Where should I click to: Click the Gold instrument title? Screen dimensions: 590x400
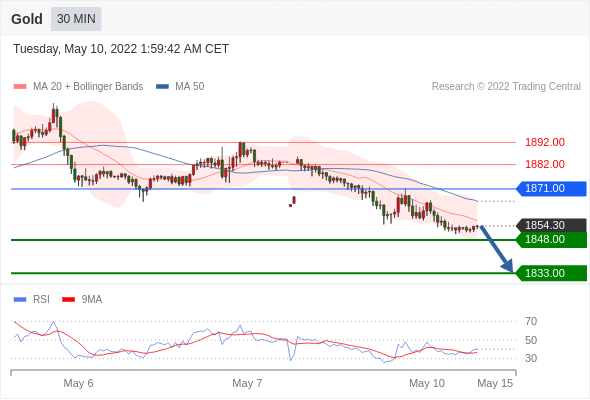point(27,19)
